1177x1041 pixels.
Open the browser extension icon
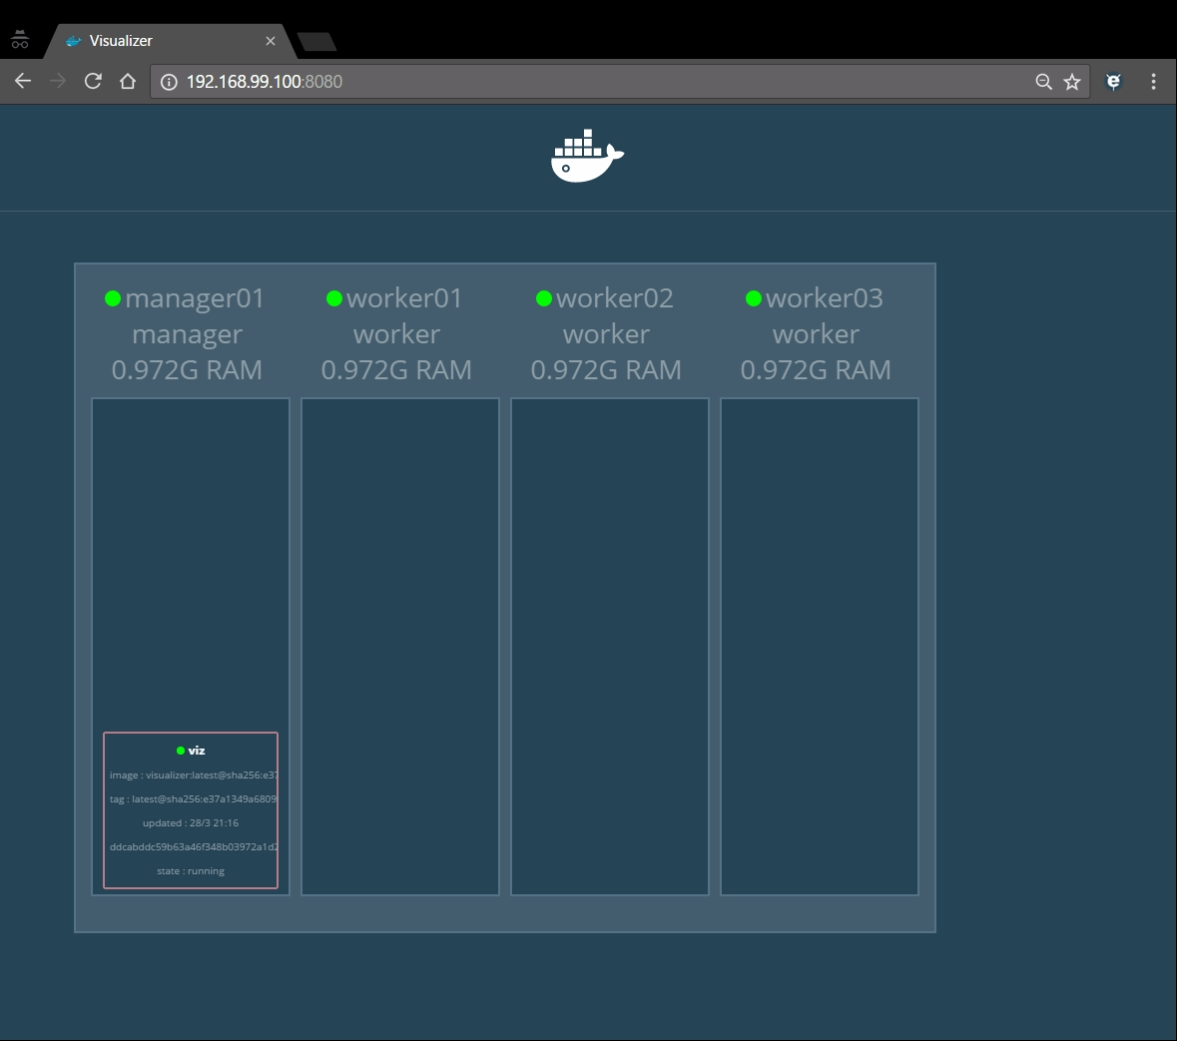click(x=1113, y=82)
